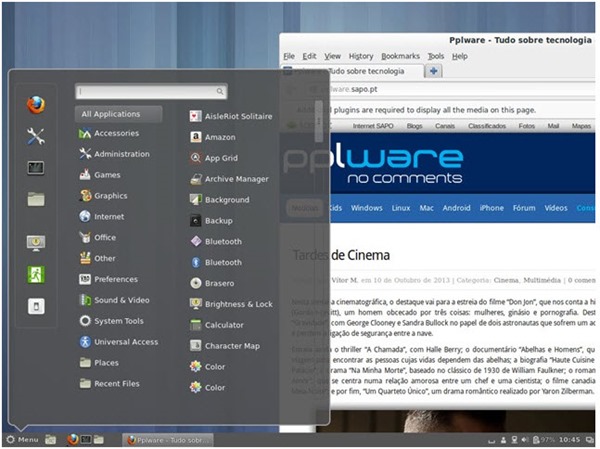
Task: Click the Pplware window button on taskbar
Action: [168, 440]
